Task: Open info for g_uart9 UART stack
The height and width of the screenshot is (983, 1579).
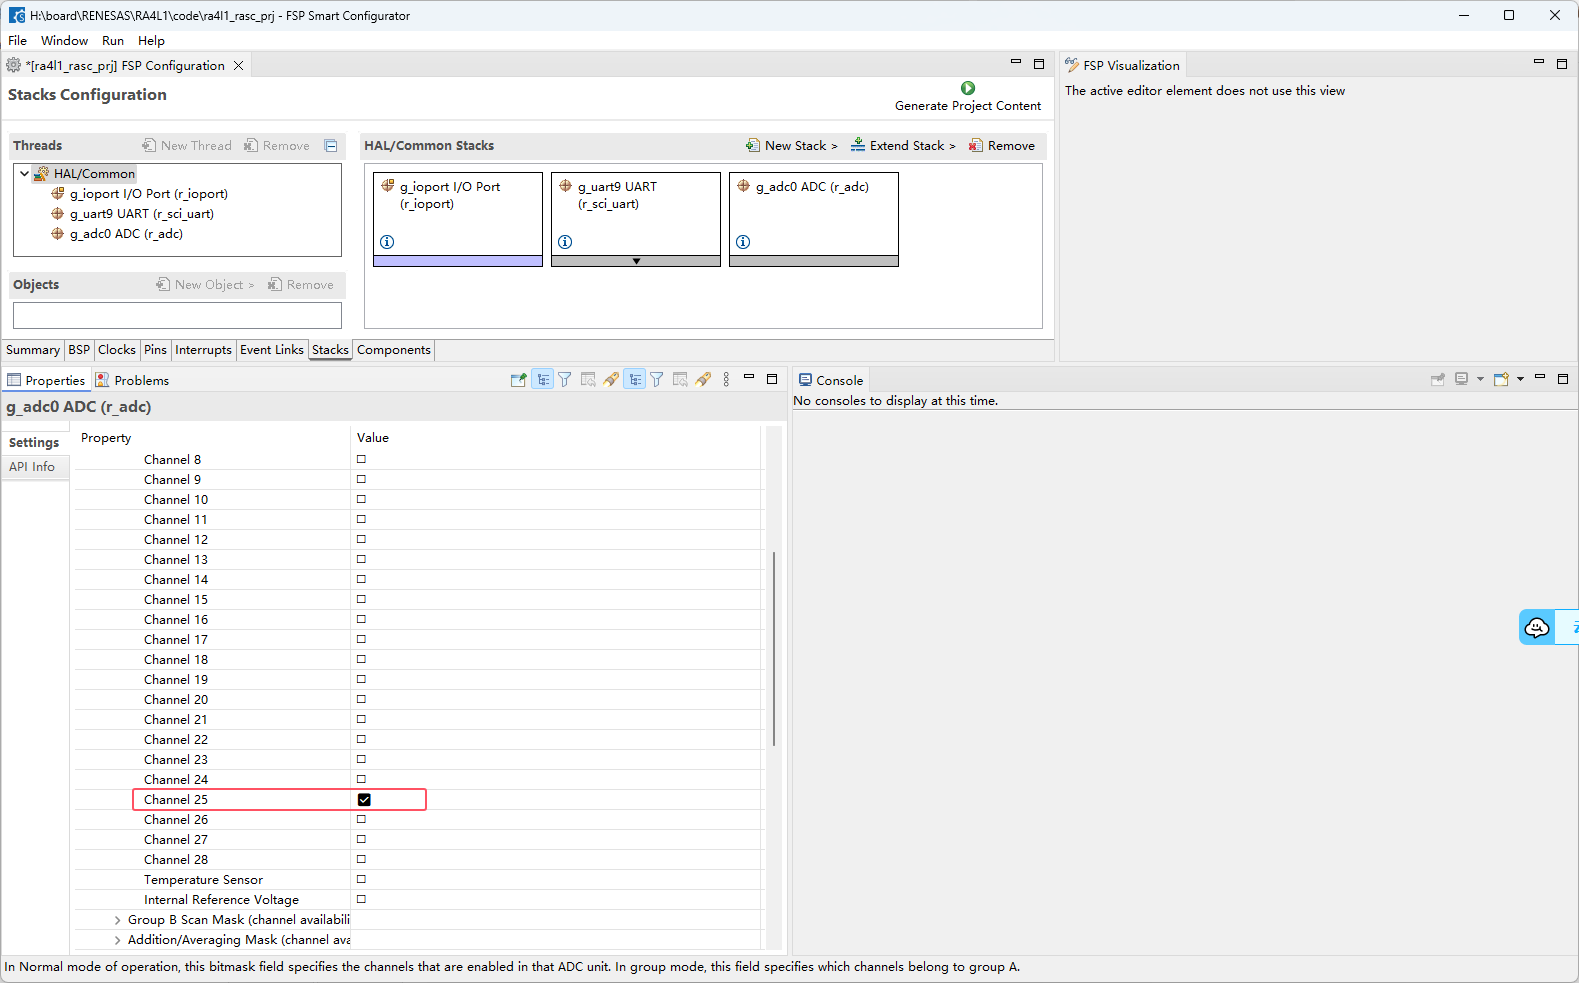Action: (x=565, y=242)
